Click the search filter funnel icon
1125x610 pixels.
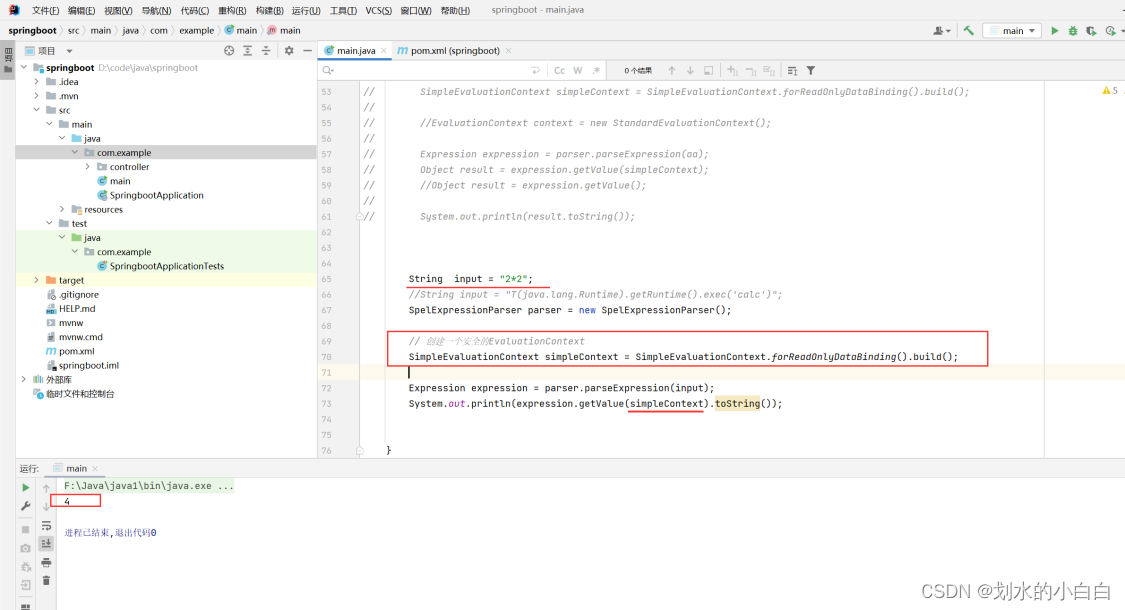[811, 70]
